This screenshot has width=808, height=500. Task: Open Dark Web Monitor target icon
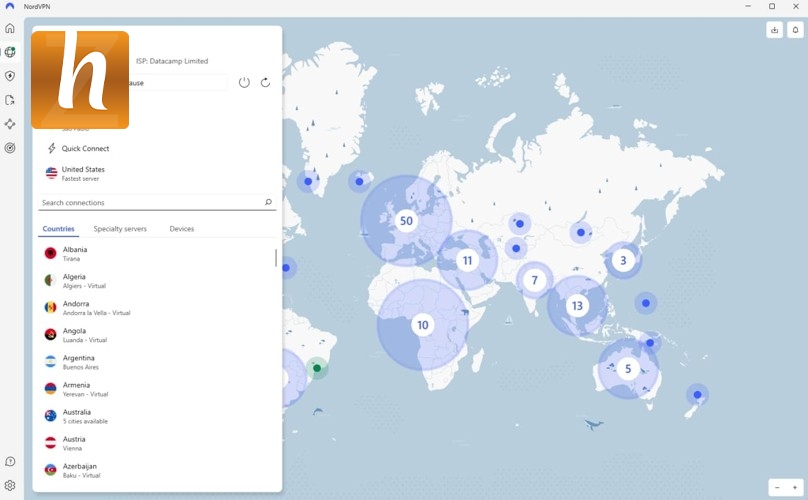click(10, 148)
